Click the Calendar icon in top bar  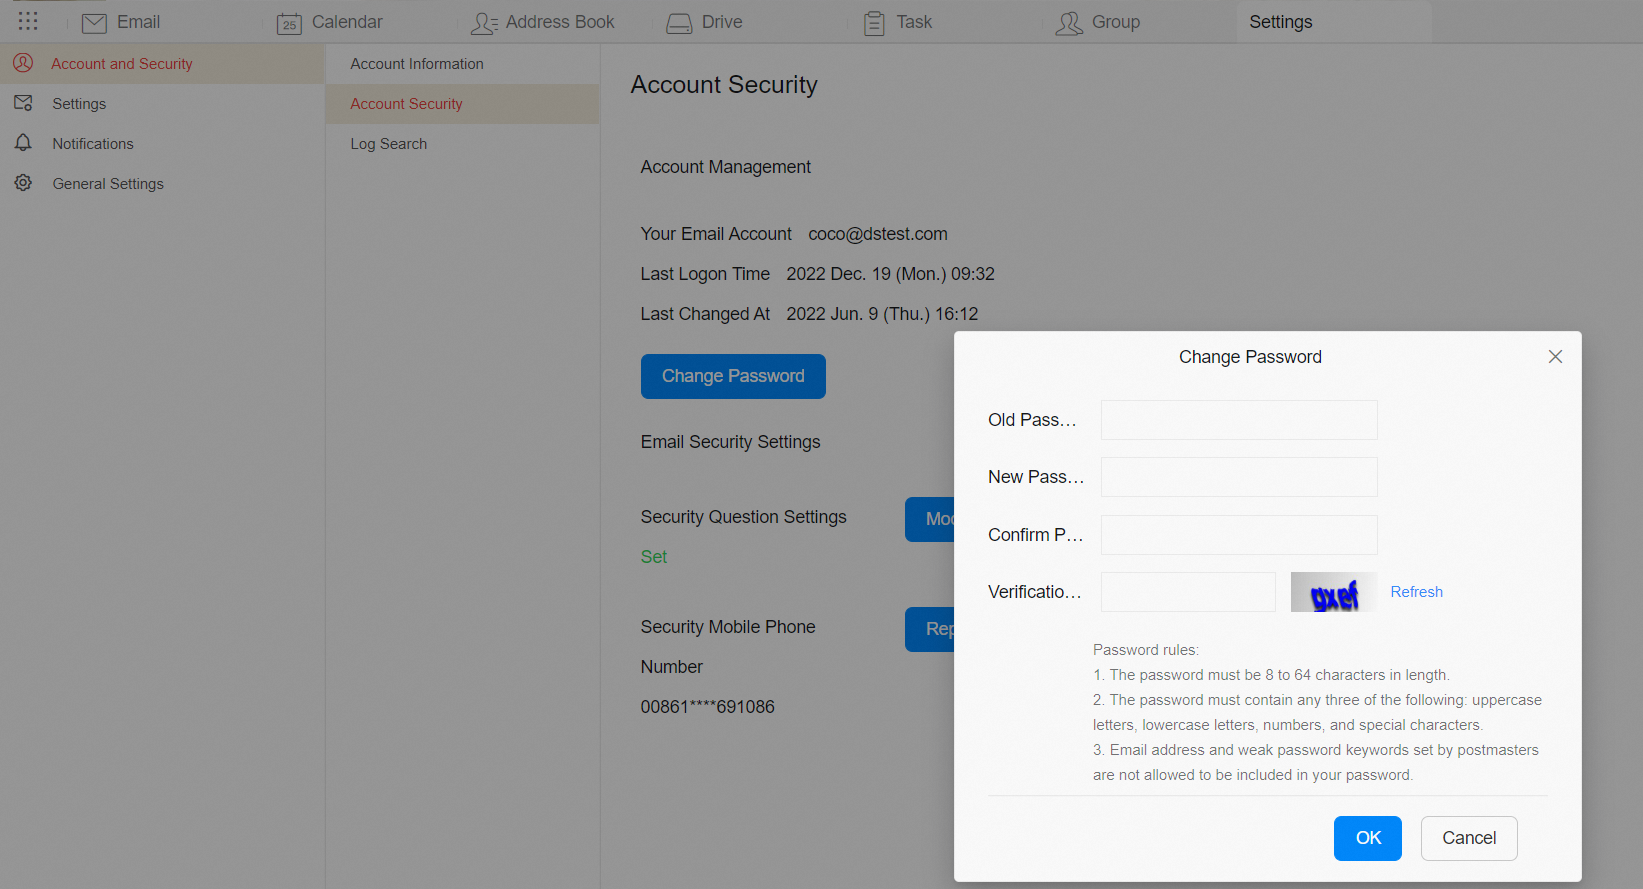pos(289,23)
